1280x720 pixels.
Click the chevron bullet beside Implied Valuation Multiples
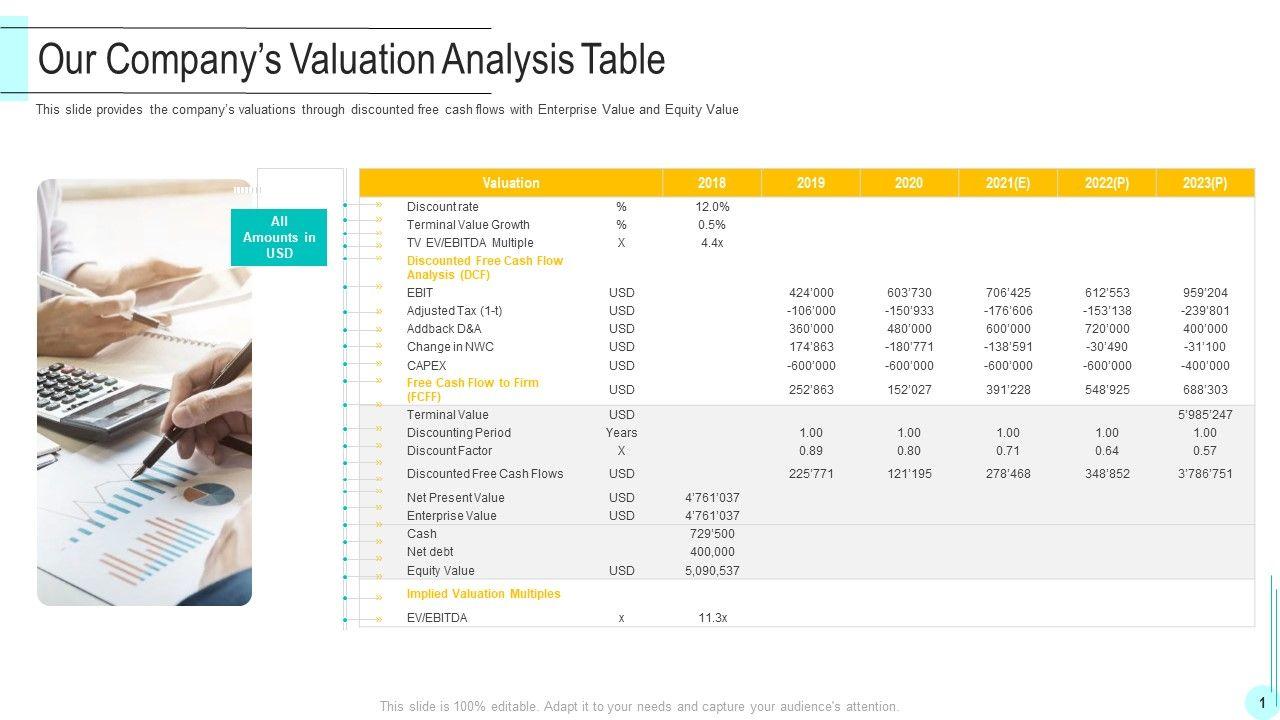(x=379, y=596)
